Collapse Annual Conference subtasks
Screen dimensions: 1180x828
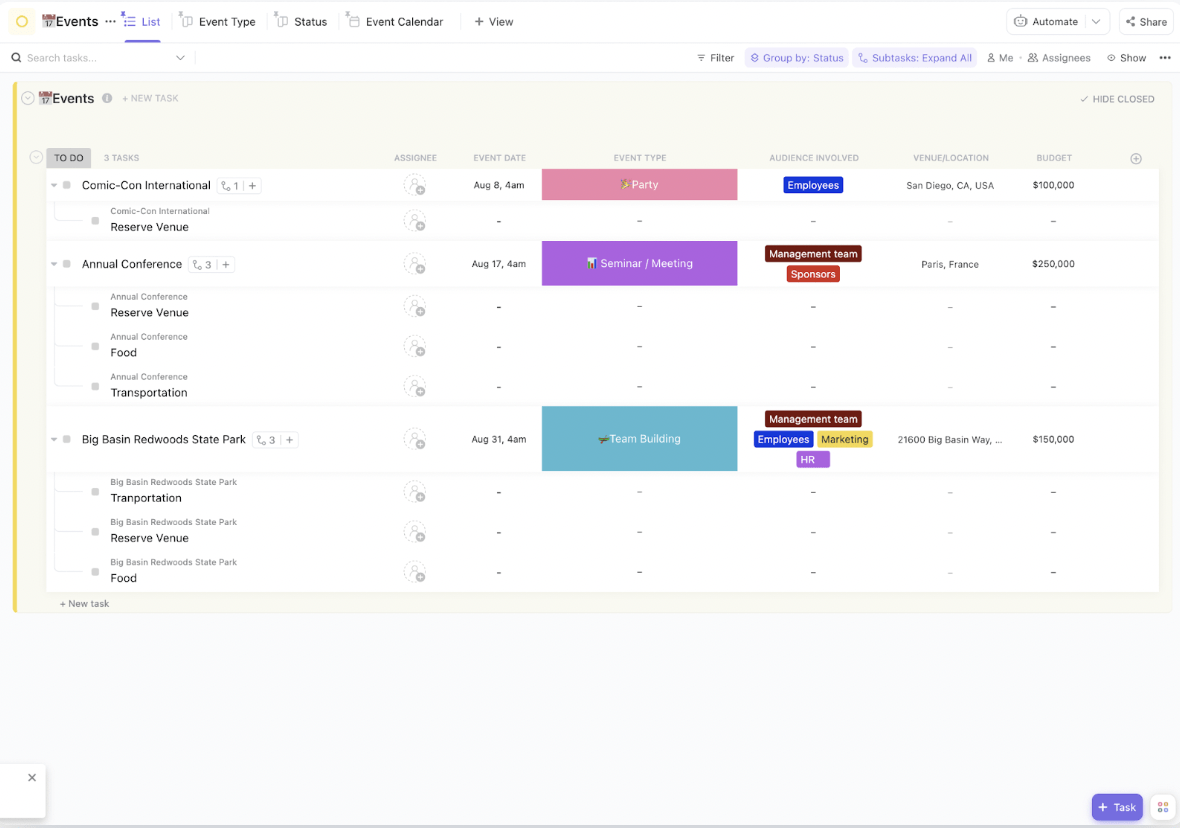(53, 264)
